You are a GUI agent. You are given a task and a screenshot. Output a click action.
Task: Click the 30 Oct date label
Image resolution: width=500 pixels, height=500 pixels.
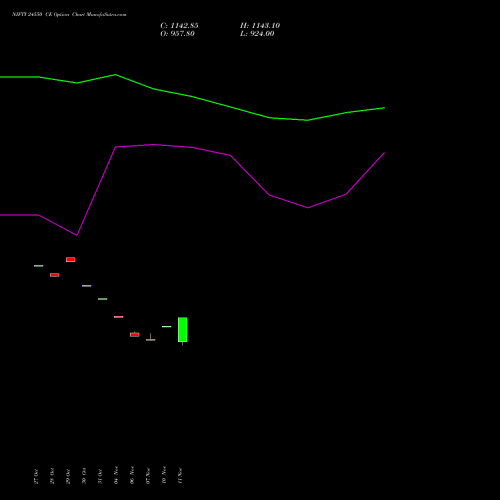(84, 476)
